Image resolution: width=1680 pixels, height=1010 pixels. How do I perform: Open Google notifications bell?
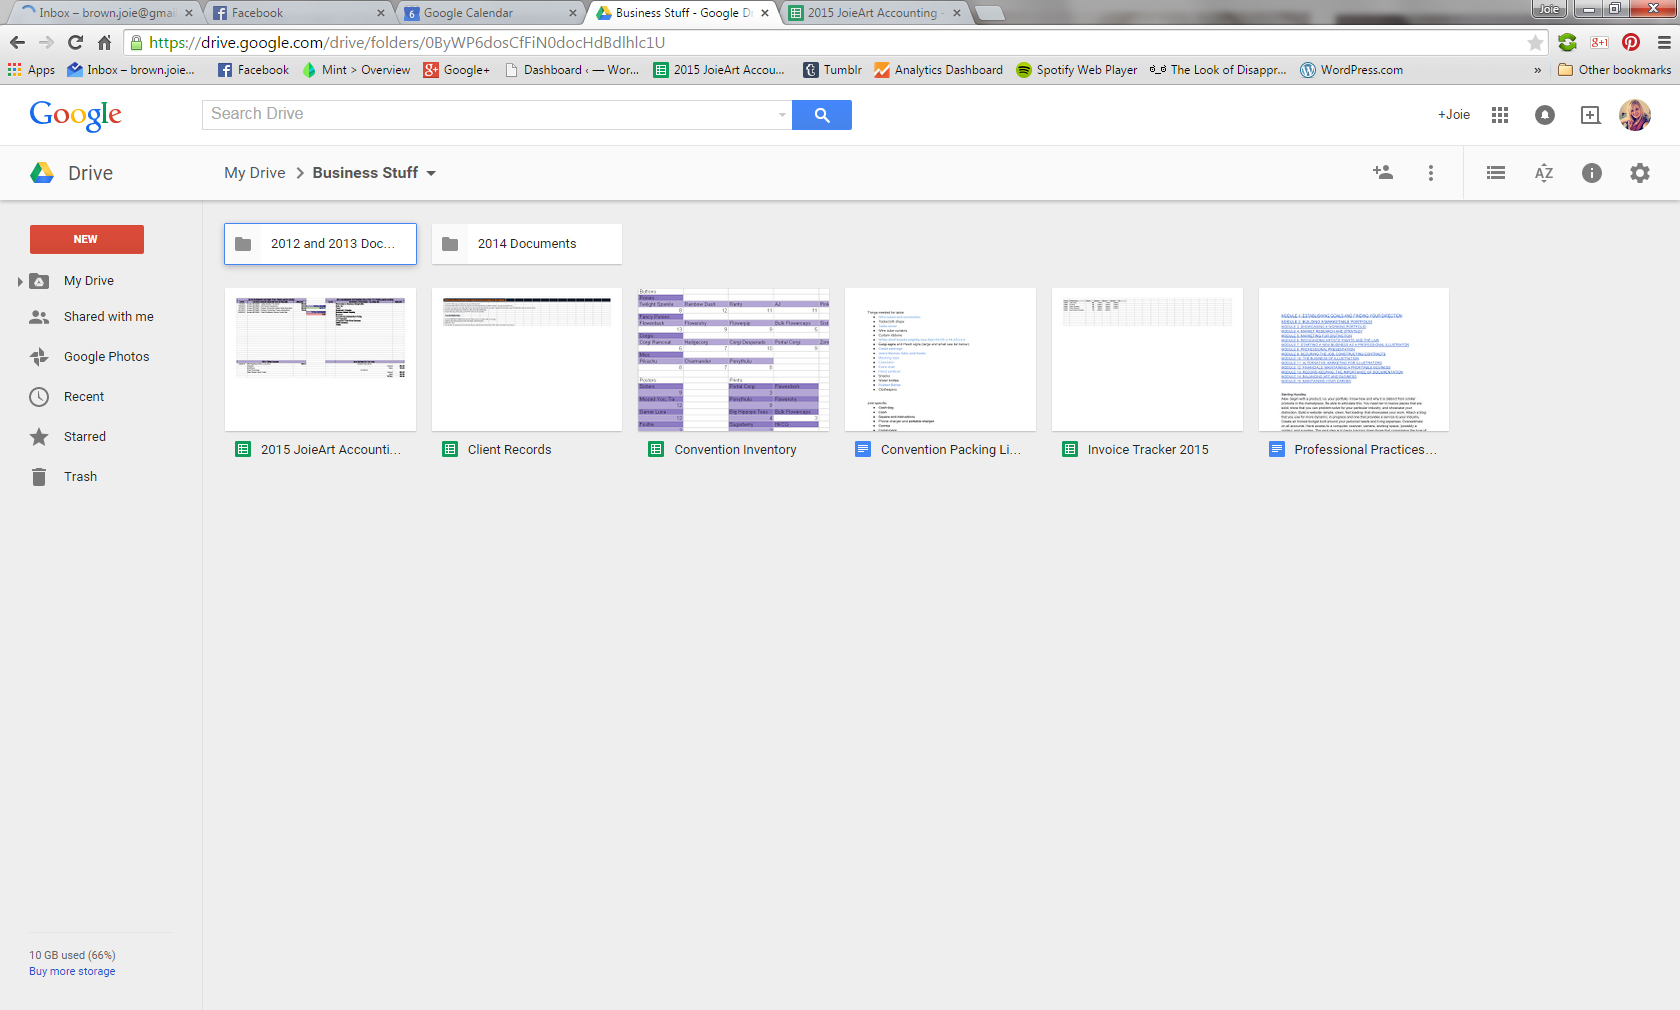click(x=1545, y=115)
